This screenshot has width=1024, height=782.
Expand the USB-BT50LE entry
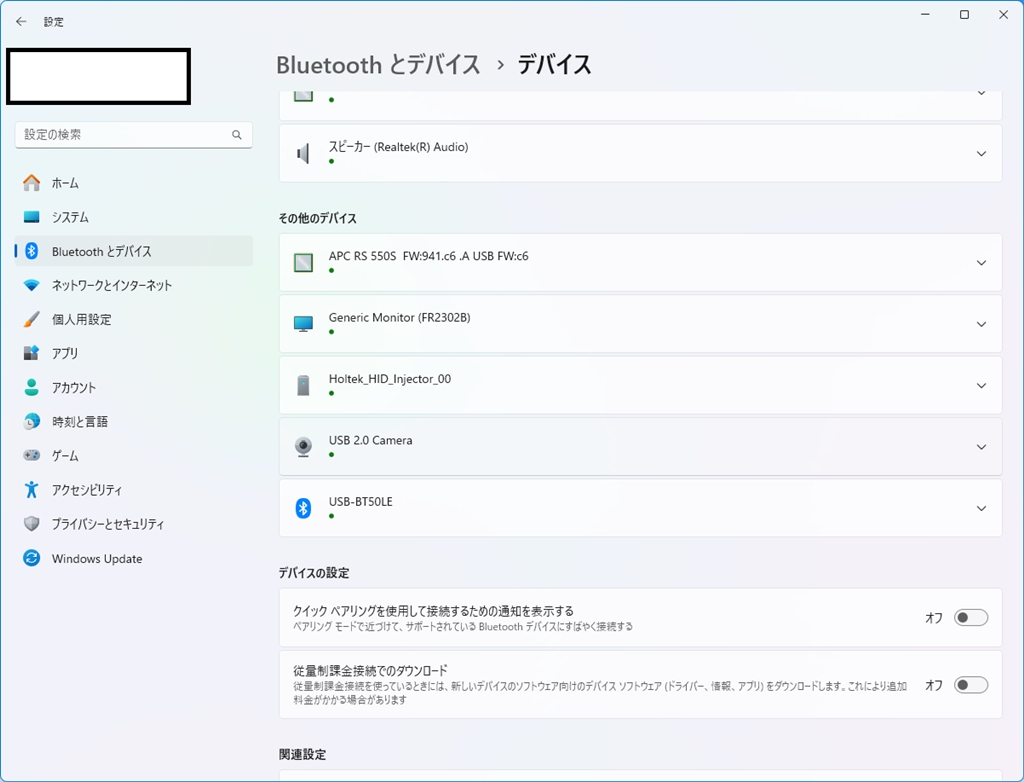pyautogui.click(x=981, y=508)
